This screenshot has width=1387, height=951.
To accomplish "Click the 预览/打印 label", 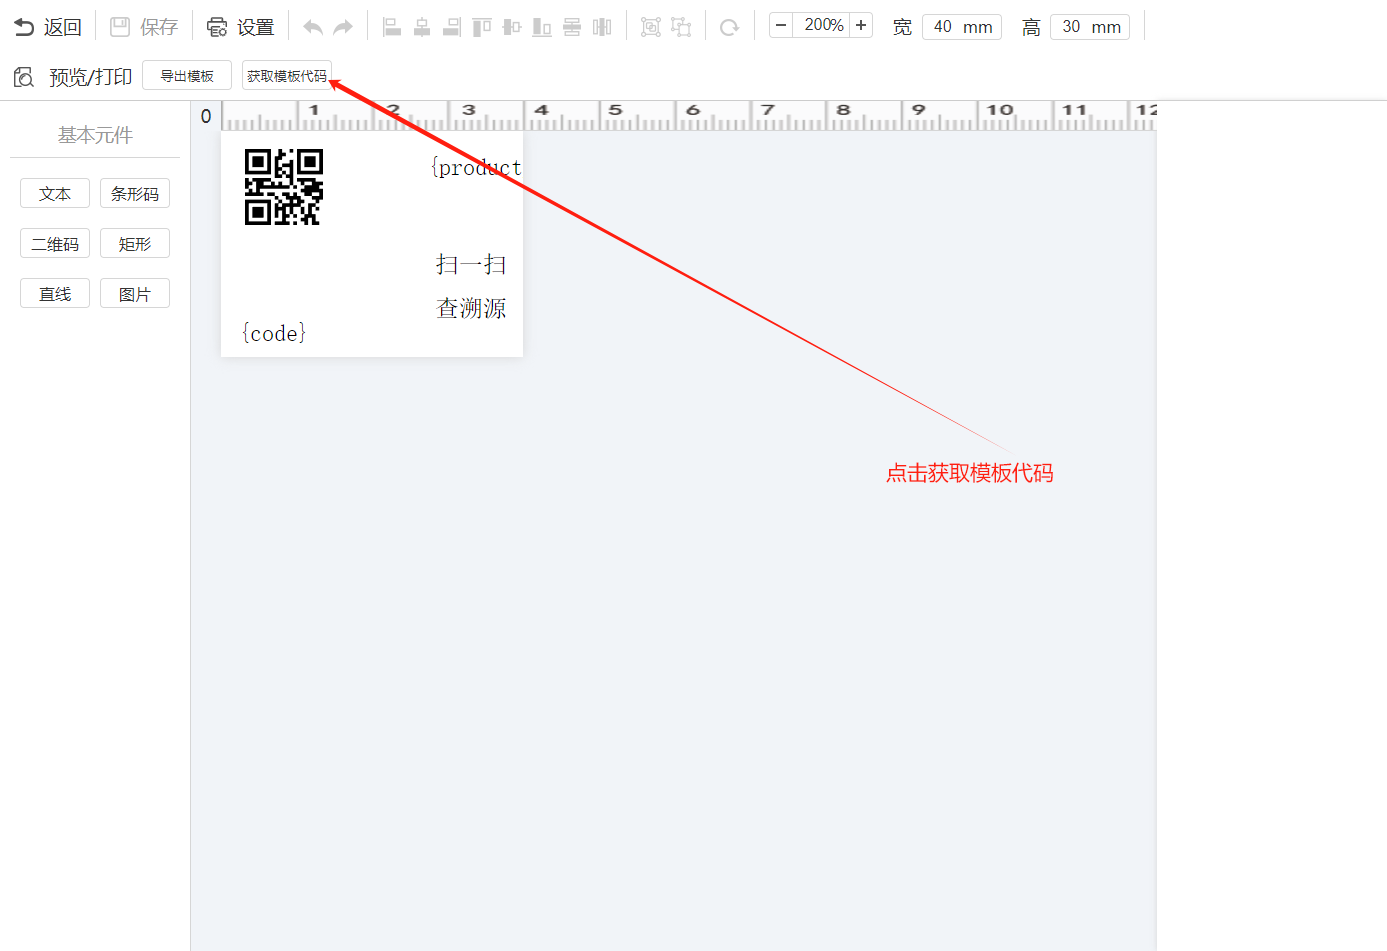I will (91, 77).
